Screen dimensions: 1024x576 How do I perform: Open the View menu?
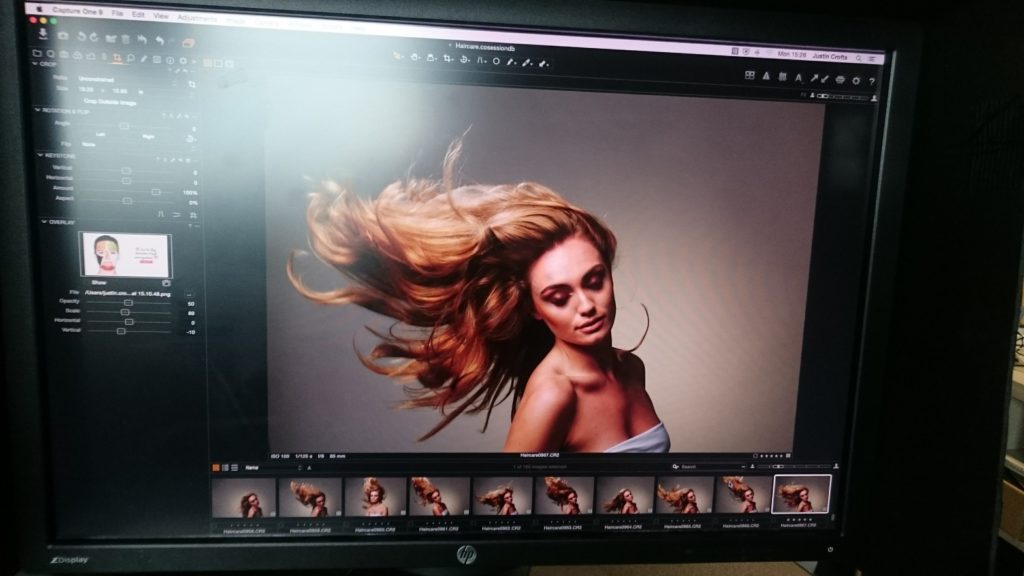point(161,15)
